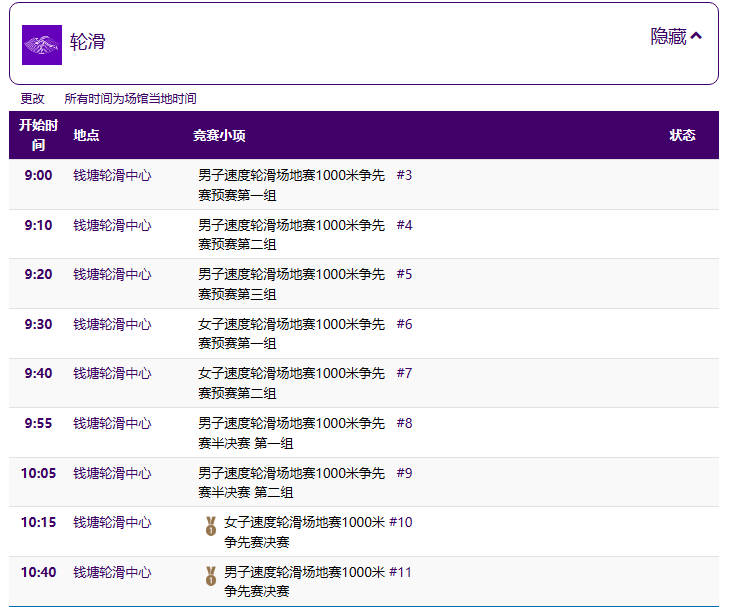Open event 女子速度轮滑场地赛1000米争先赛决赛
The height and width of the screenshot is (607, 732).
click(x=305, y=532)
